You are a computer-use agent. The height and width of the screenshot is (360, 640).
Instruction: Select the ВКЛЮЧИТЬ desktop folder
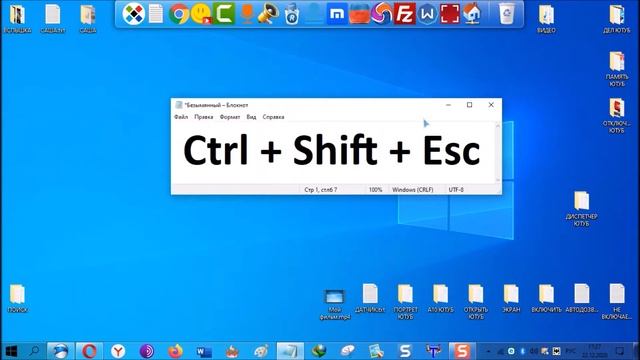pos(546,298)
